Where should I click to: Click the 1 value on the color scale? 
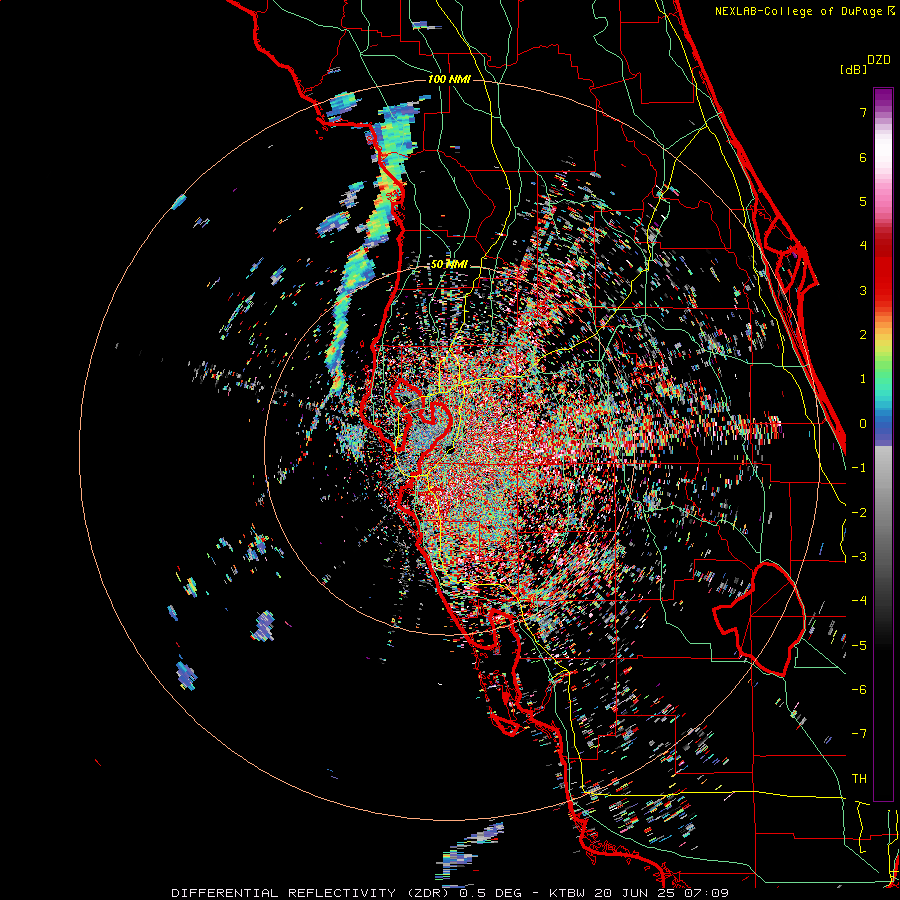point(863,379)
